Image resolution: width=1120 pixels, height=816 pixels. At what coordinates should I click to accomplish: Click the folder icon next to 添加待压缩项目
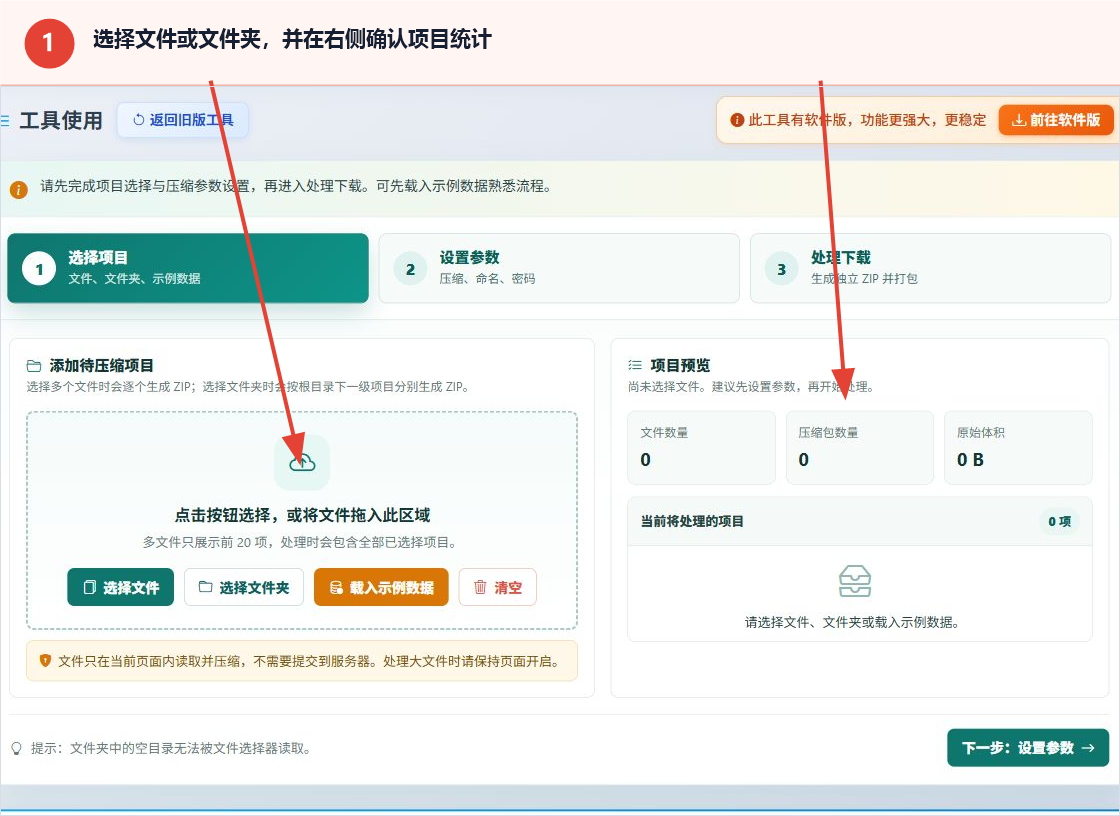pos(34,366)
